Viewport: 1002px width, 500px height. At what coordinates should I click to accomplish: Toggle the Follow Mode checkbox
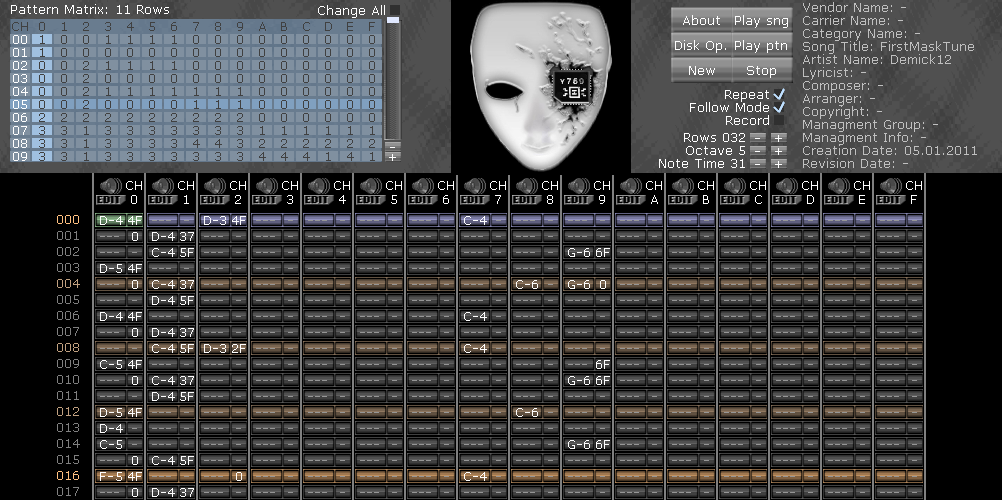click(x=779, y=107)
